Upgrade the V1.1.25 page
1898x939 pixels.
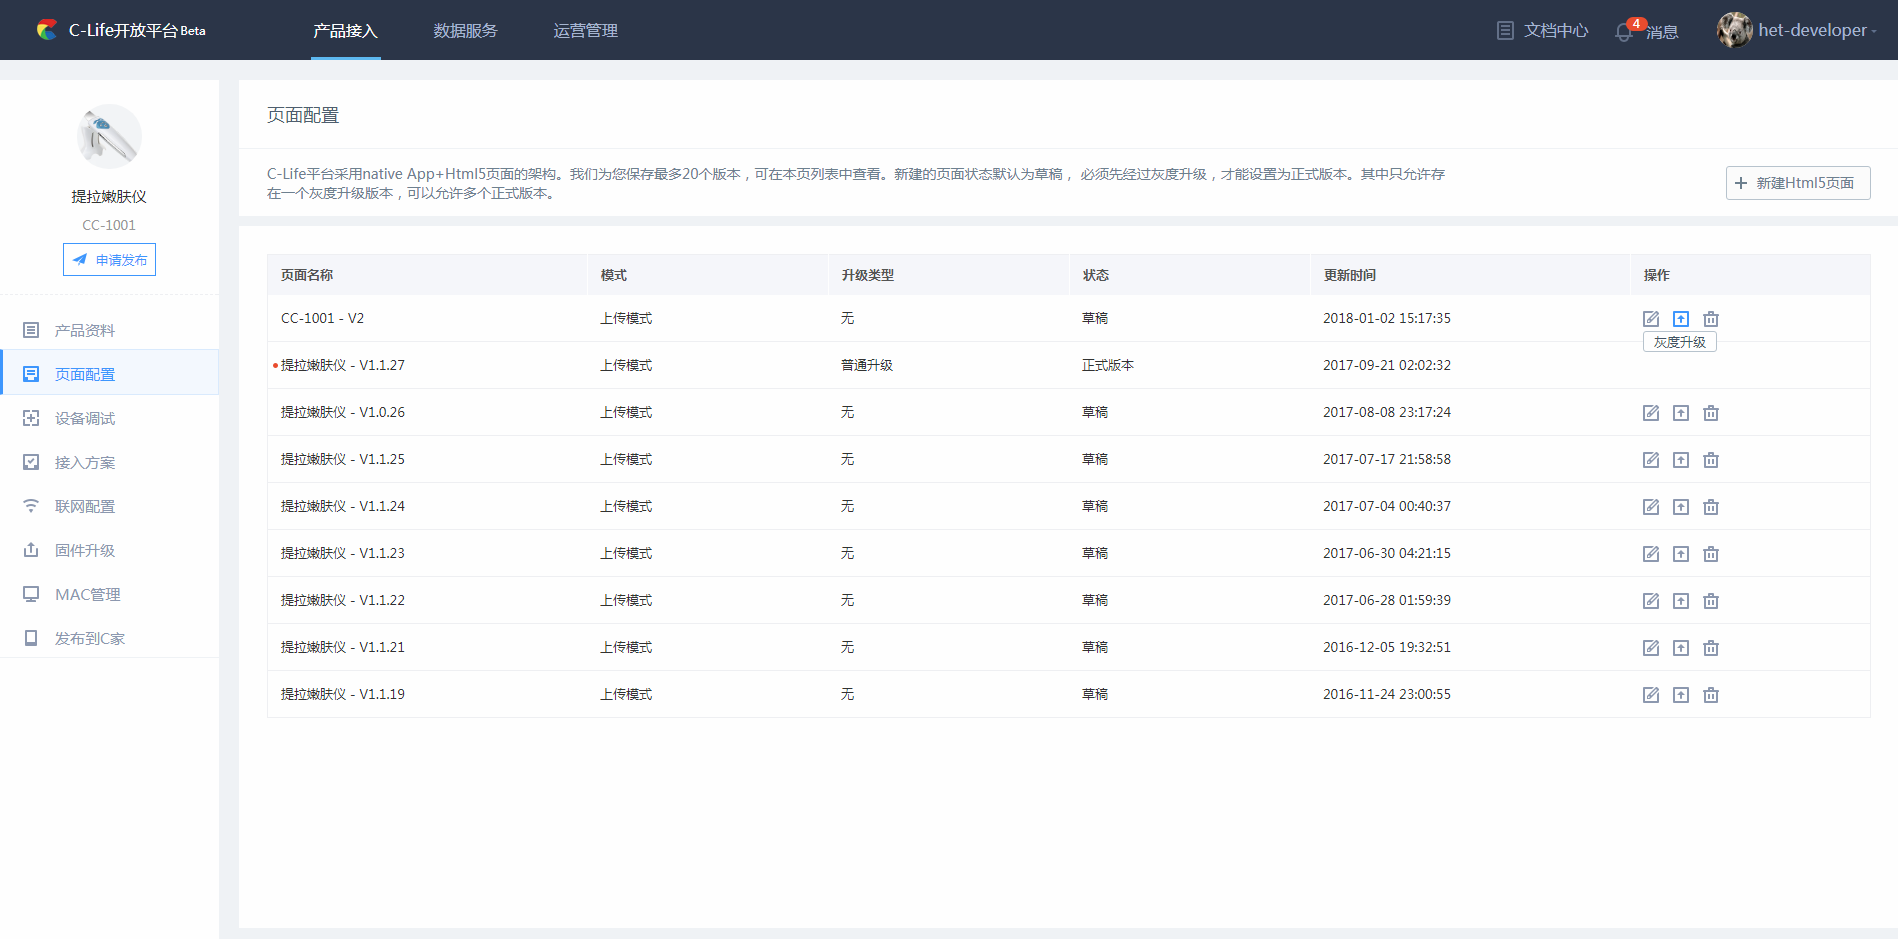tap(1681, 460)
